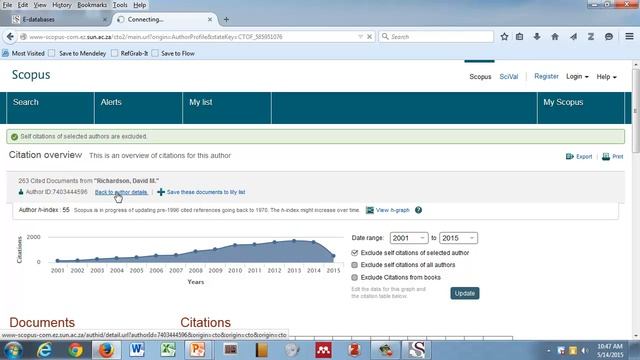Toggle Save to Flow bookmark checkbox
This screenshot has height=360, width=640.
pyautogui.click(x=155, y=53)
